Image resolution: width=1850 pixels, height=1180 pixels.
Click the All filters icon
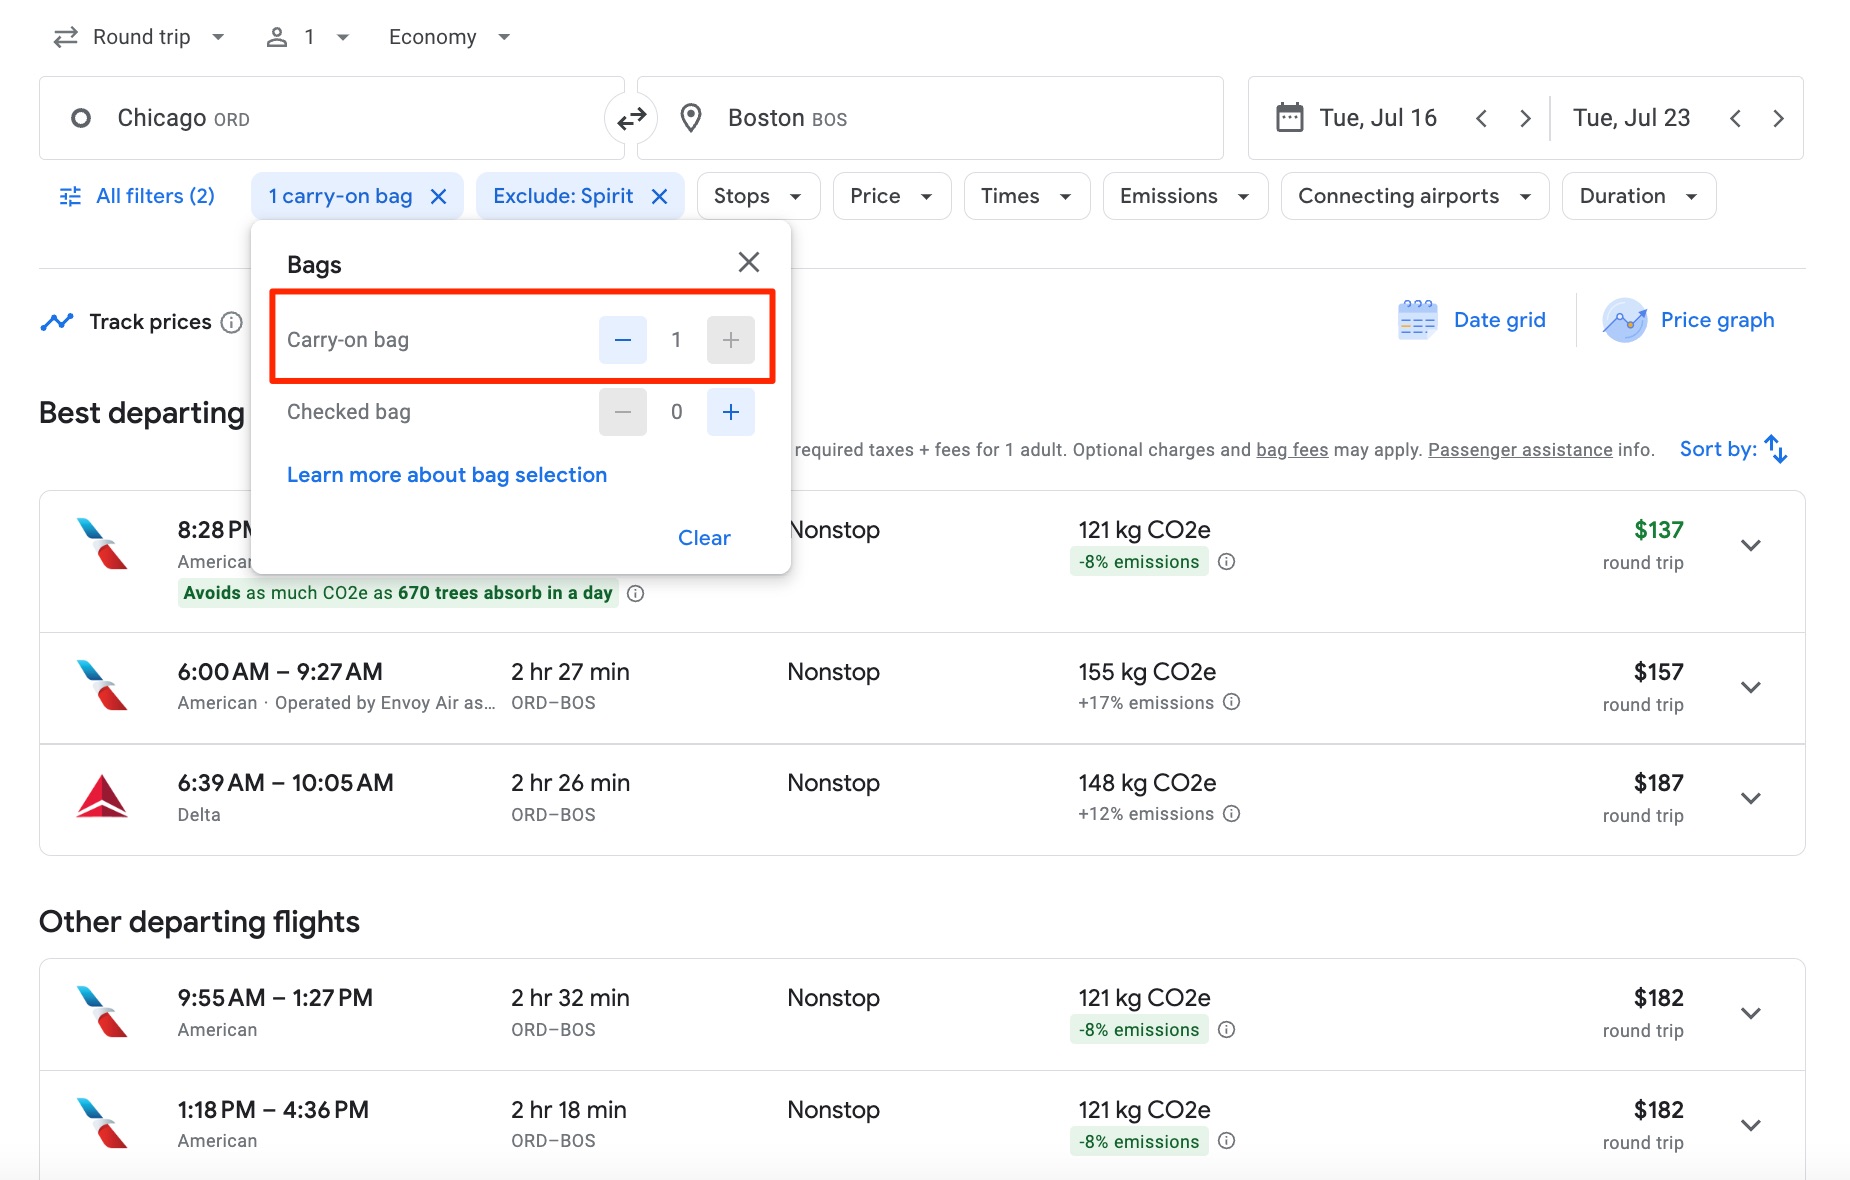tap(69, 195)
